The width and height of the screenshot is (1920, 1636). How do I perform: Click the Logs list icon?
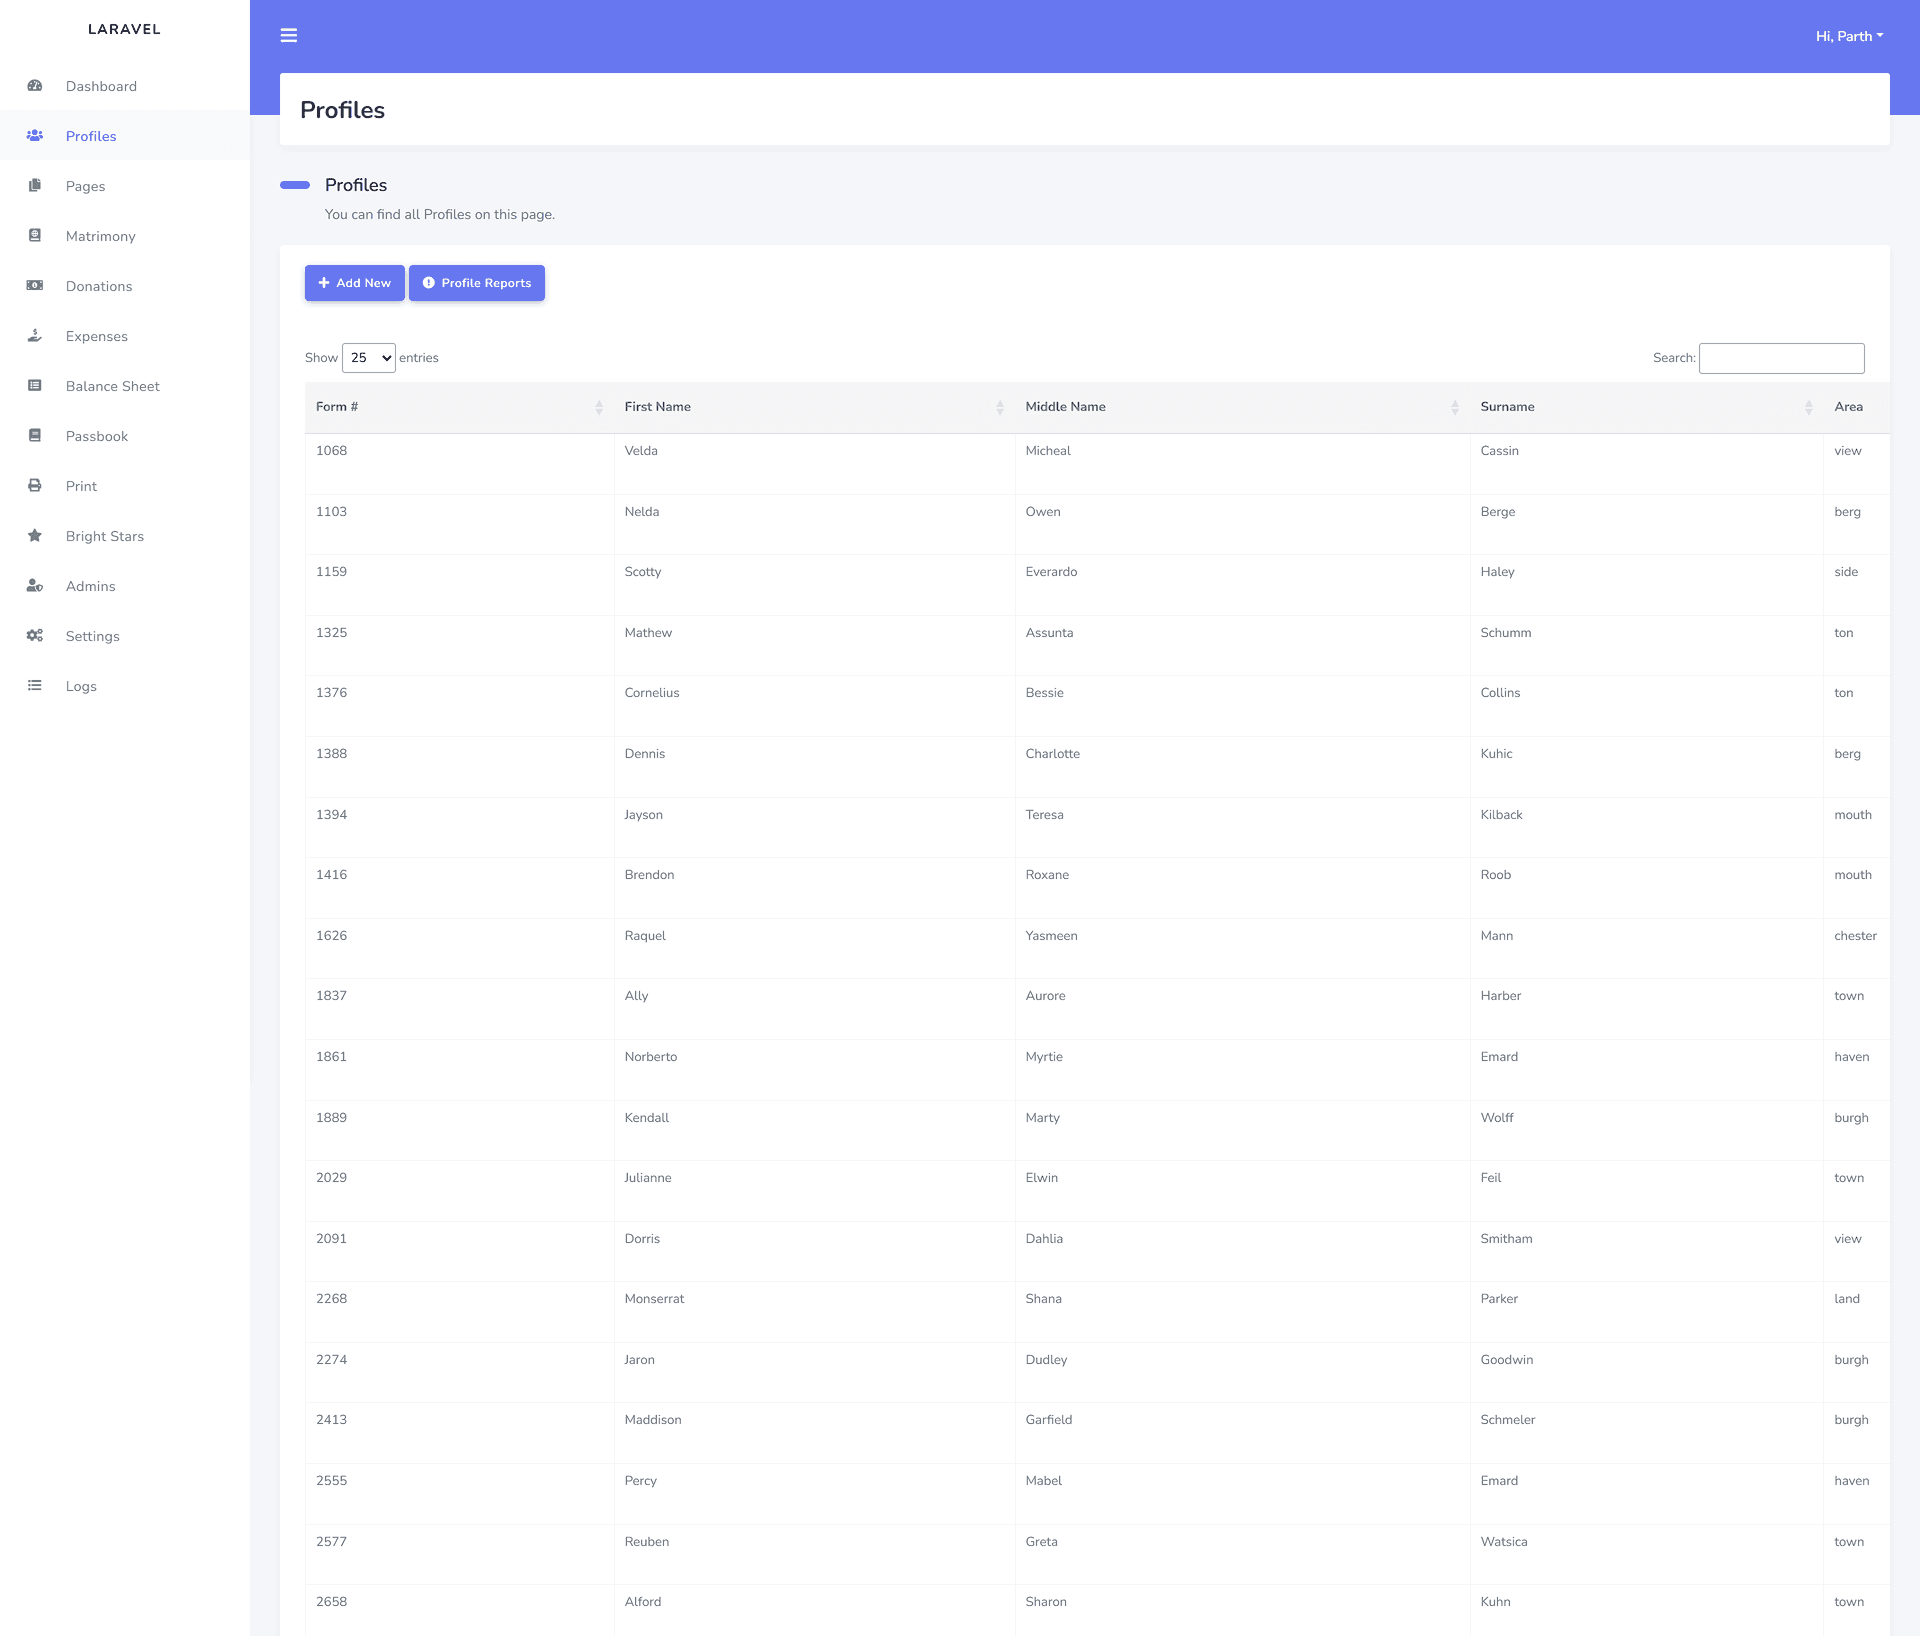click(x=35, y=686)
